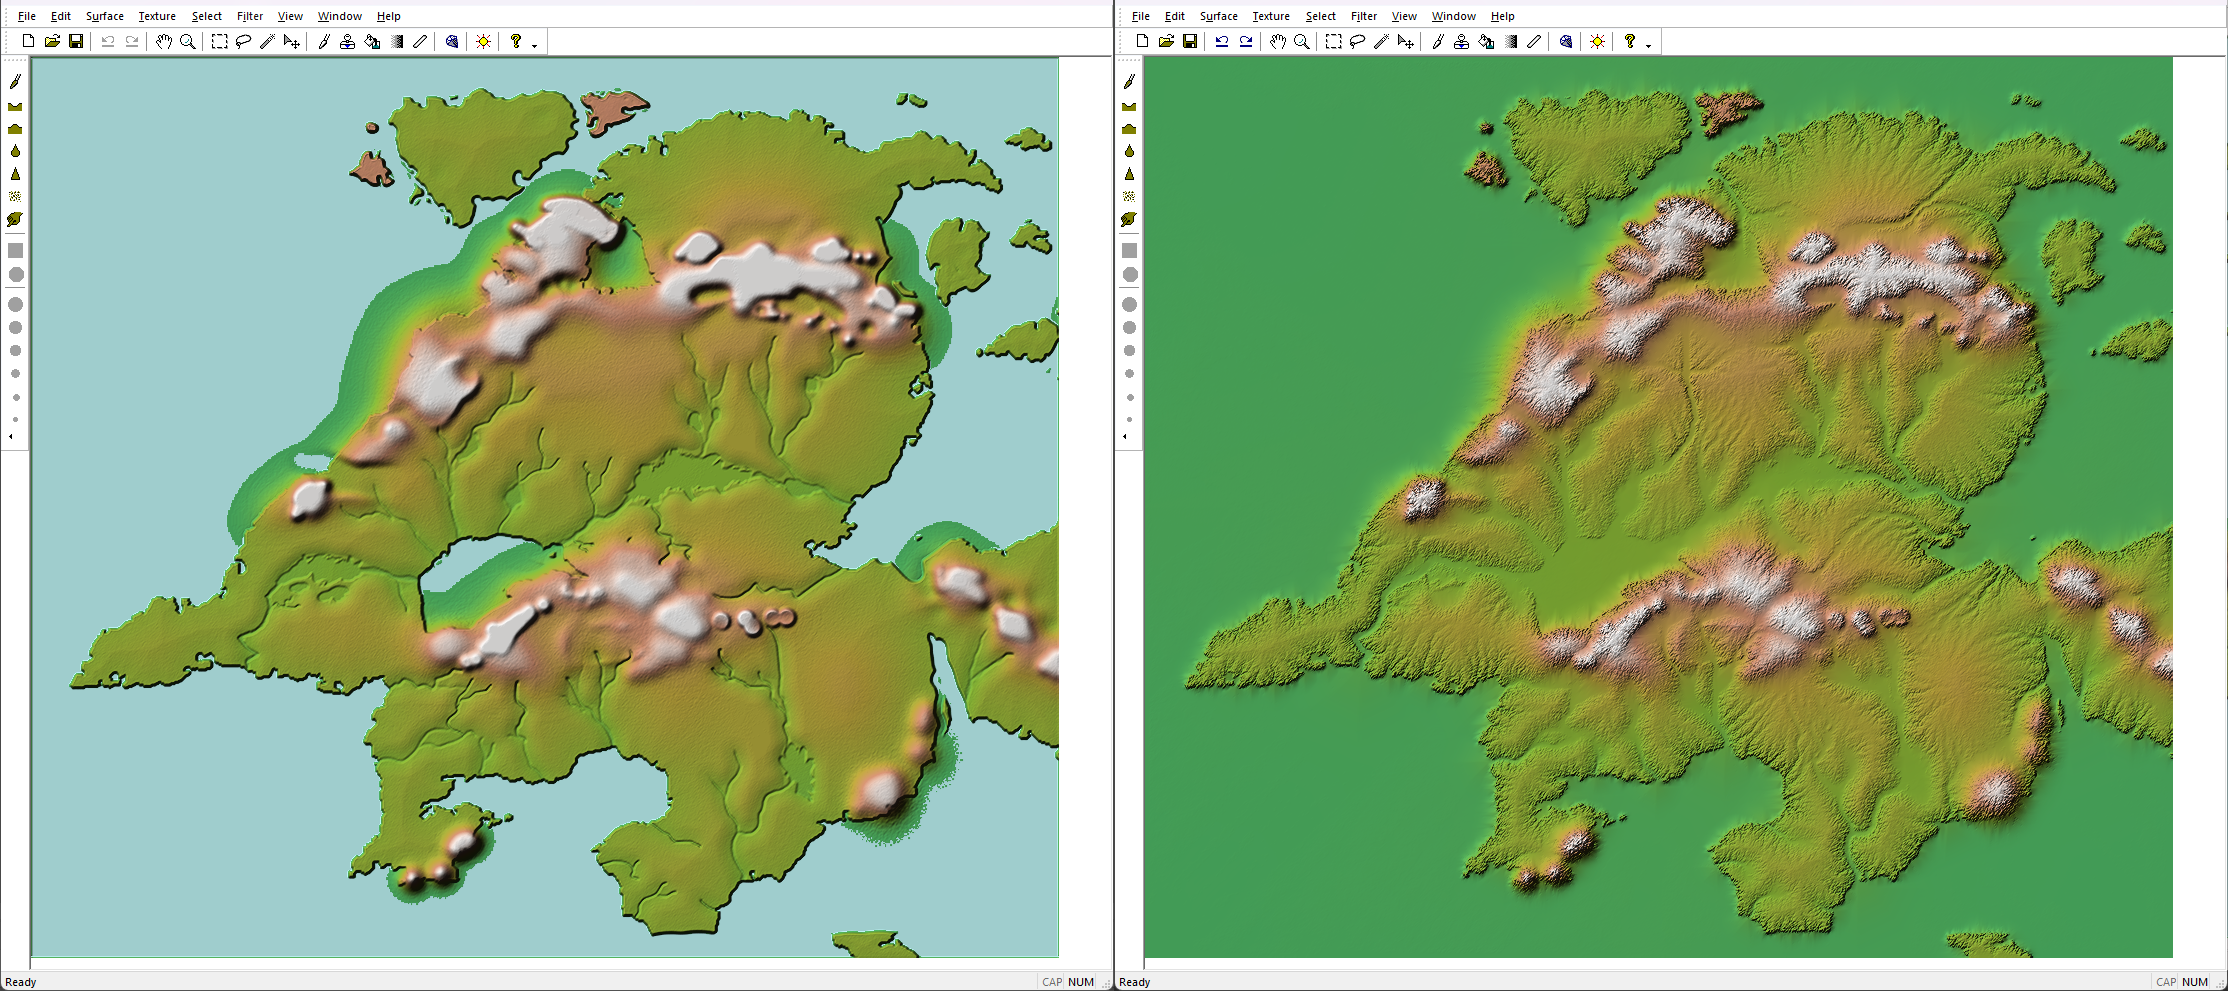Select raise mound tool in left sidebar
Viewport: 2228px width, 991px height.
15,128
